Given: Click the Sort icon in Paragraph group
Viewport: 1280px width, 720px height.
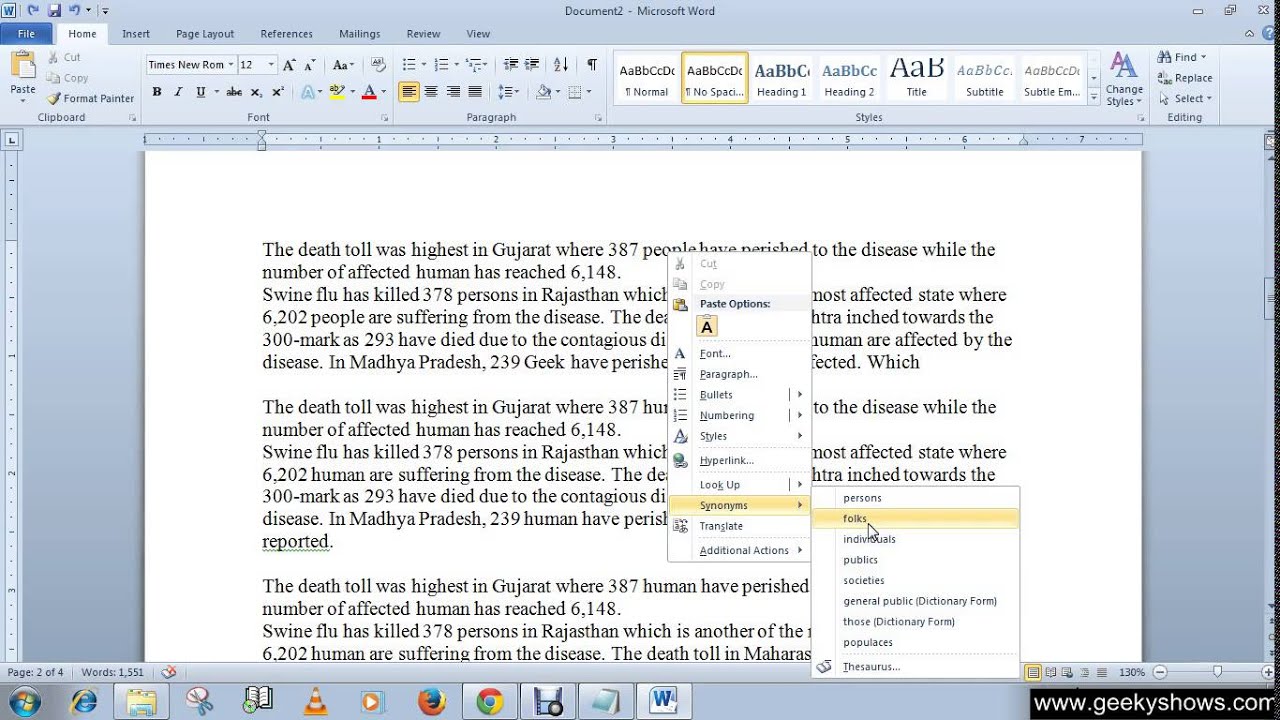Looking at the screenshot, I should pos(561,65).
